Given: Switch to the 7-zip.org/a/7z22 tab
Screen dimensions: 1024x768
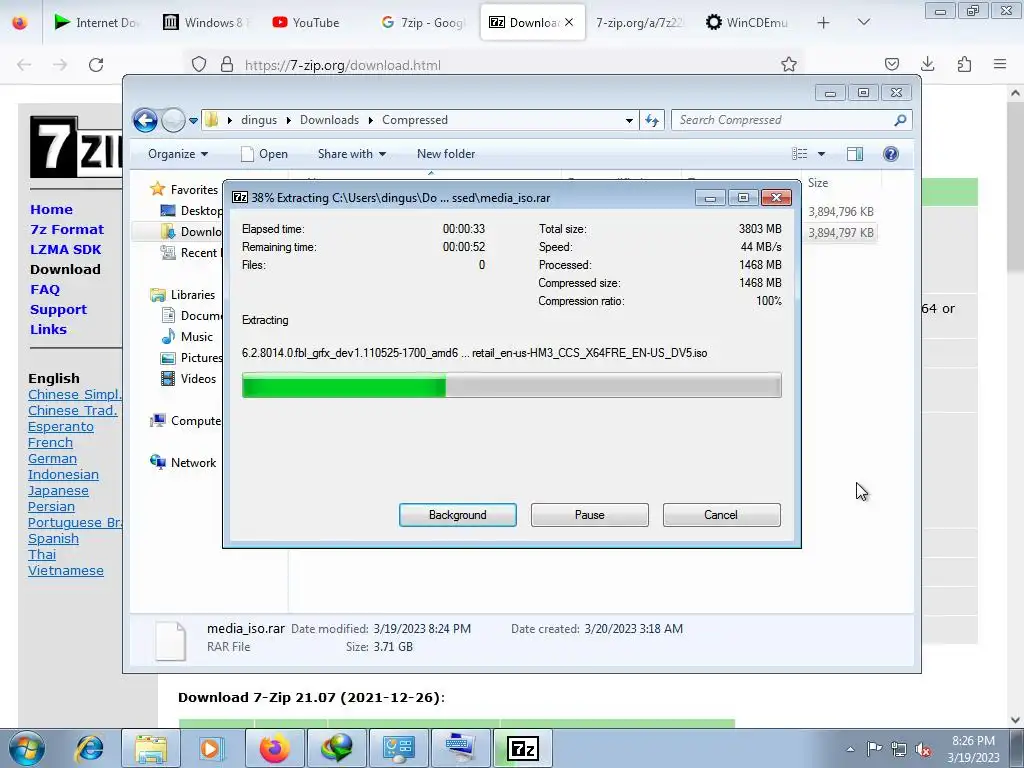Looking at the screenshot, I should coord(639,22).
